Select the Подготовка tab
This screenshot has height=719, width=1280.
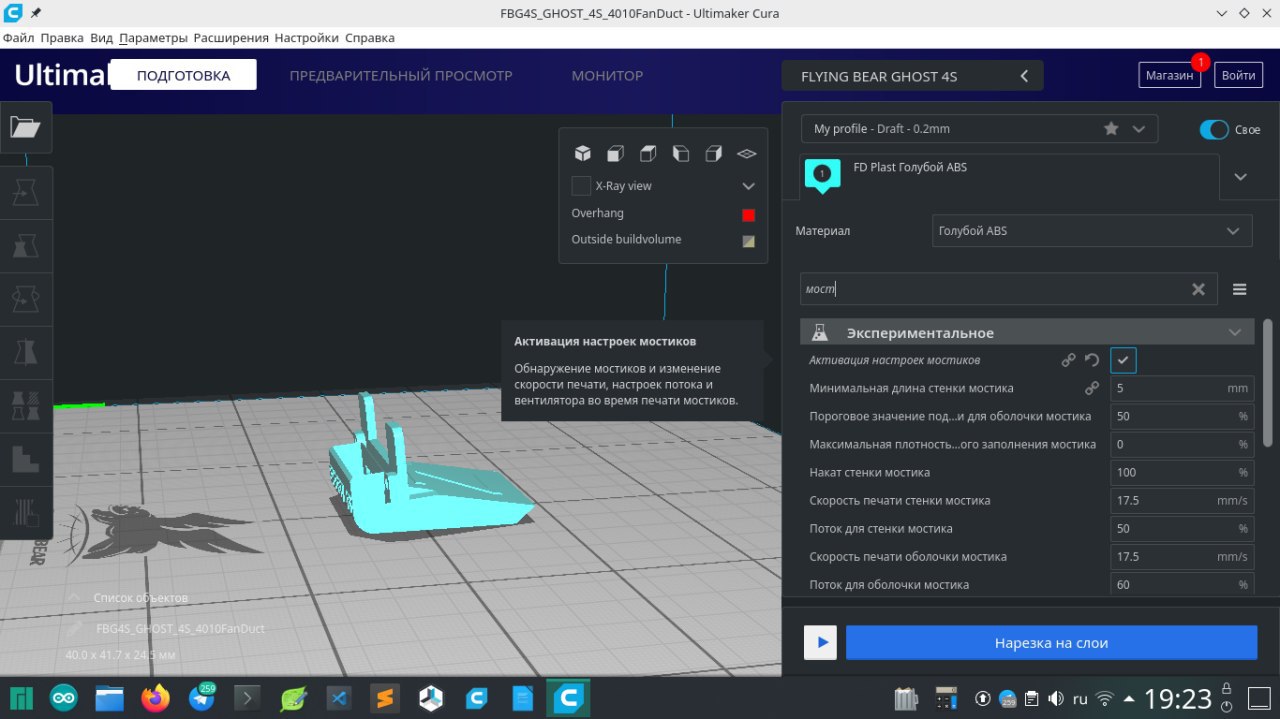tap(183, 75)
